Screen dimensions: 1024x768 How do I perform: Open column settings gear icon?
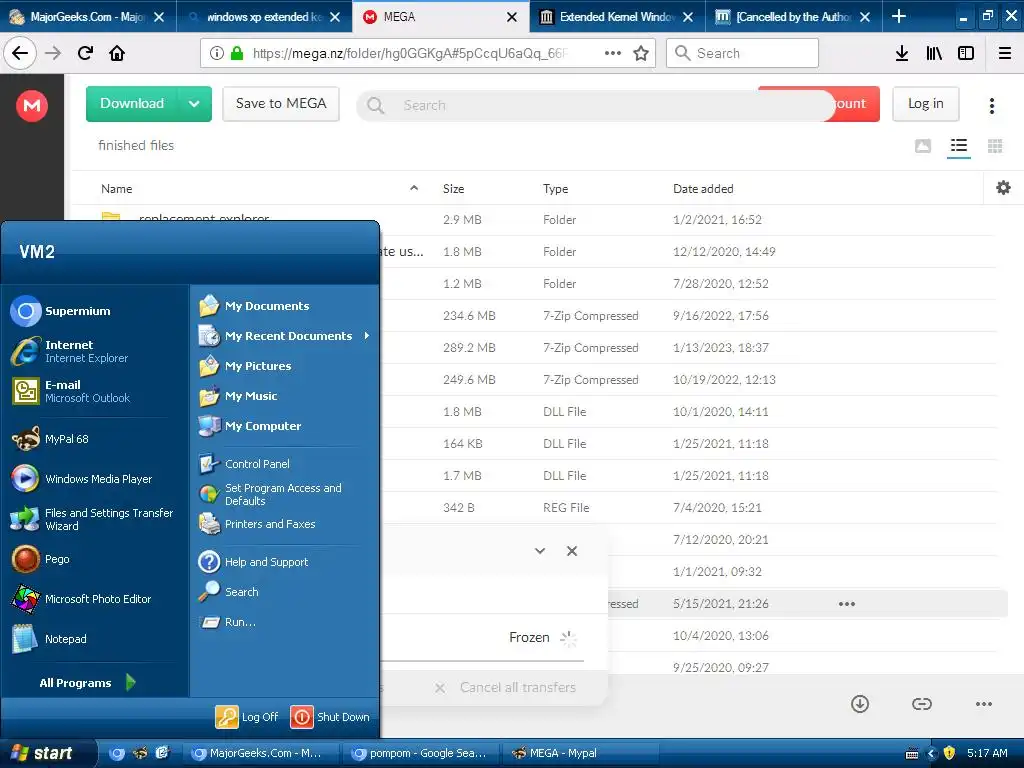tap(1003, 188)
